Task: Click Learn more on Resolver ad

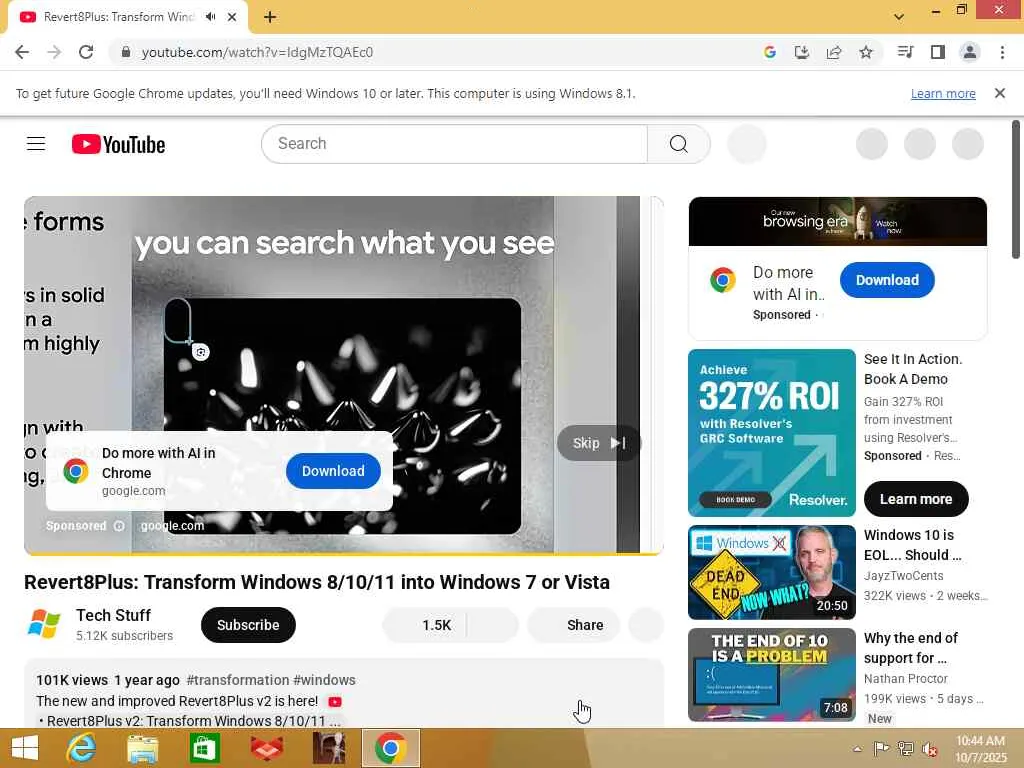Action: pyautogui.click(x=916, y=499)
